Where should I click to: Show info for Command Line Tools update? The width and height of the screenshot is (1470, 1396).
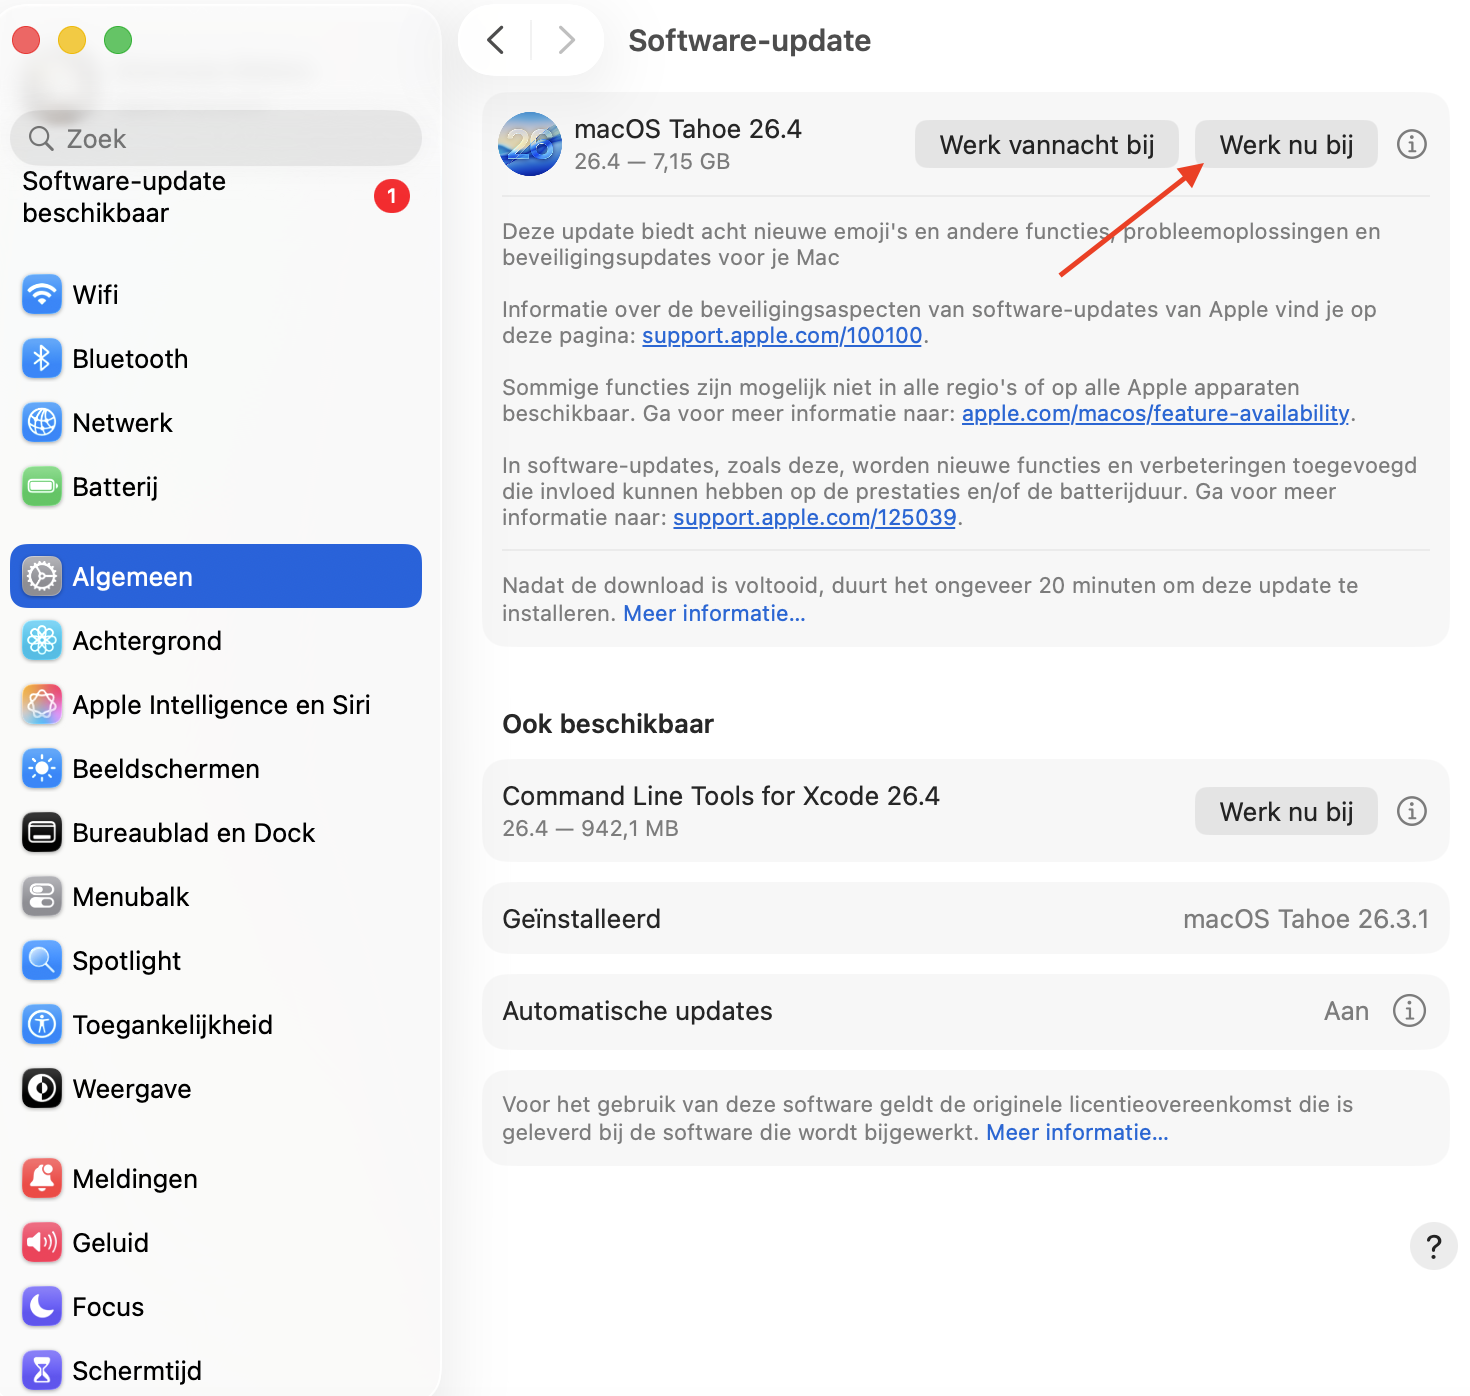pyautogui.click(x=1411, y=811)
